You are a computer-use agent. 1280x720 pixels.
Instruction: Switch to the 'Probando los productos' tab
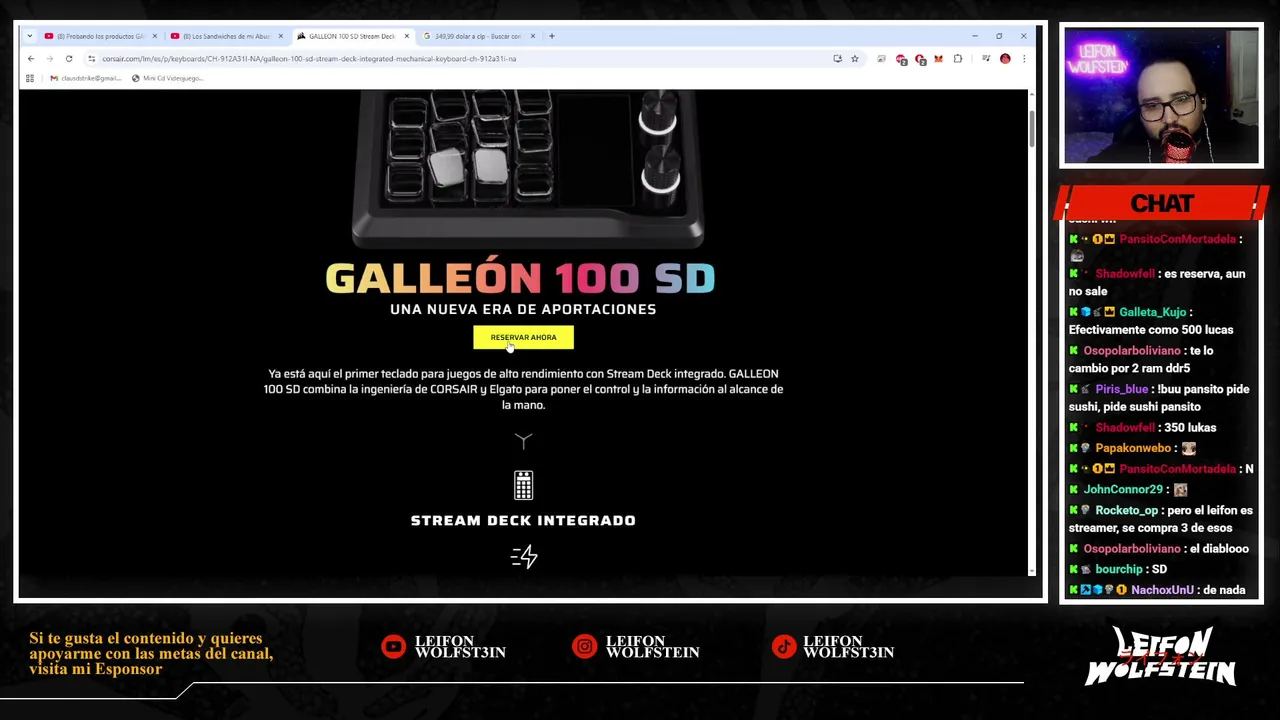100,36
